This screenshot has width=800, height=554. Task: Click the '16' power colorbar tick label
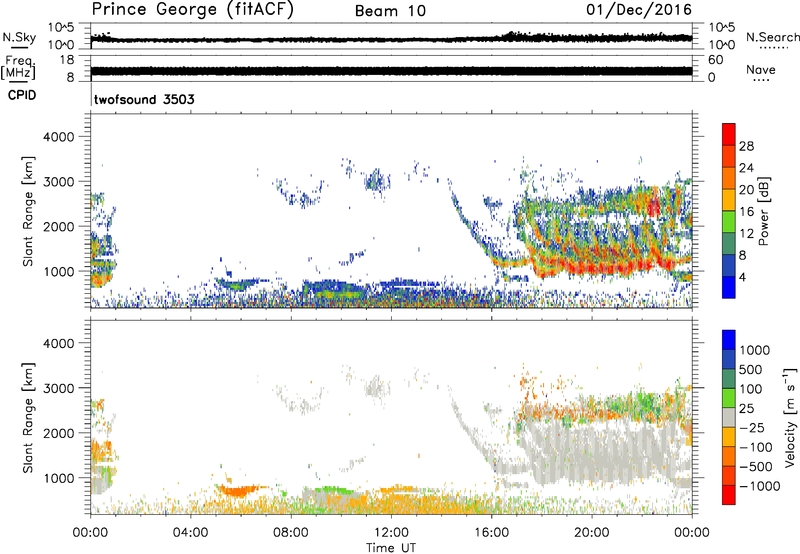[746, 212]
